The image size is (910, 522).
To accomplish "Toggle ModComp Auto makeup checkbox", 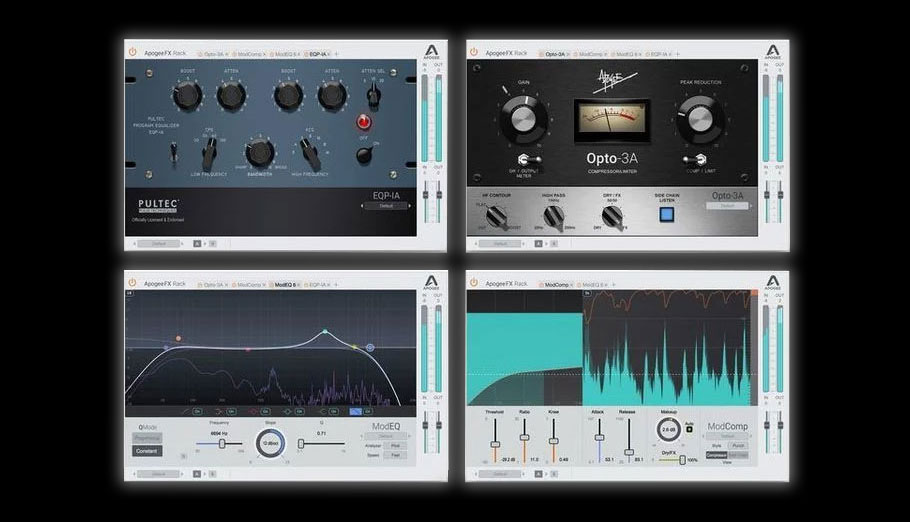I will coord(689,430).
